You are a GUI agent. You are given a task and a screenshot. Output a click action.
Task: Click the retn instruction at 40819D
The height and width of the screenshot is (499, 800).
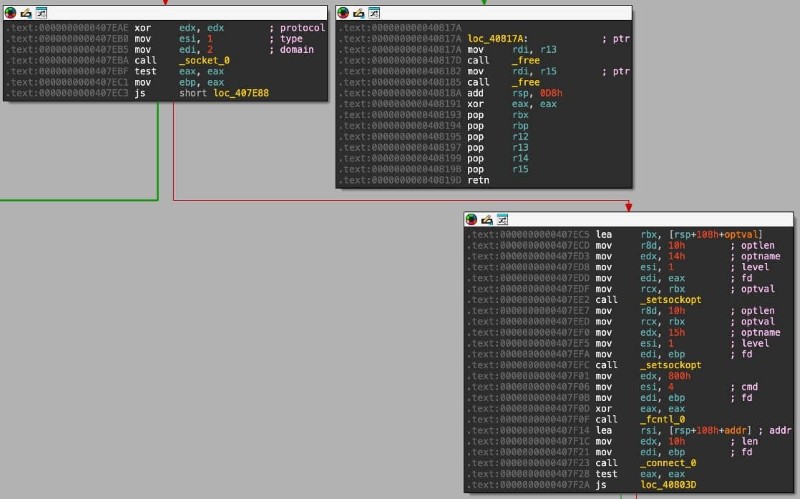478,180
